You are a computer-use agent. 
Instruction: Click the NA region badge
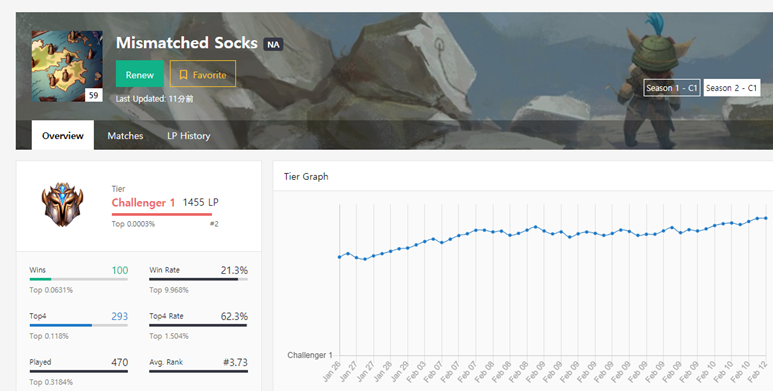pyautogui.click(x=273, y=44)
